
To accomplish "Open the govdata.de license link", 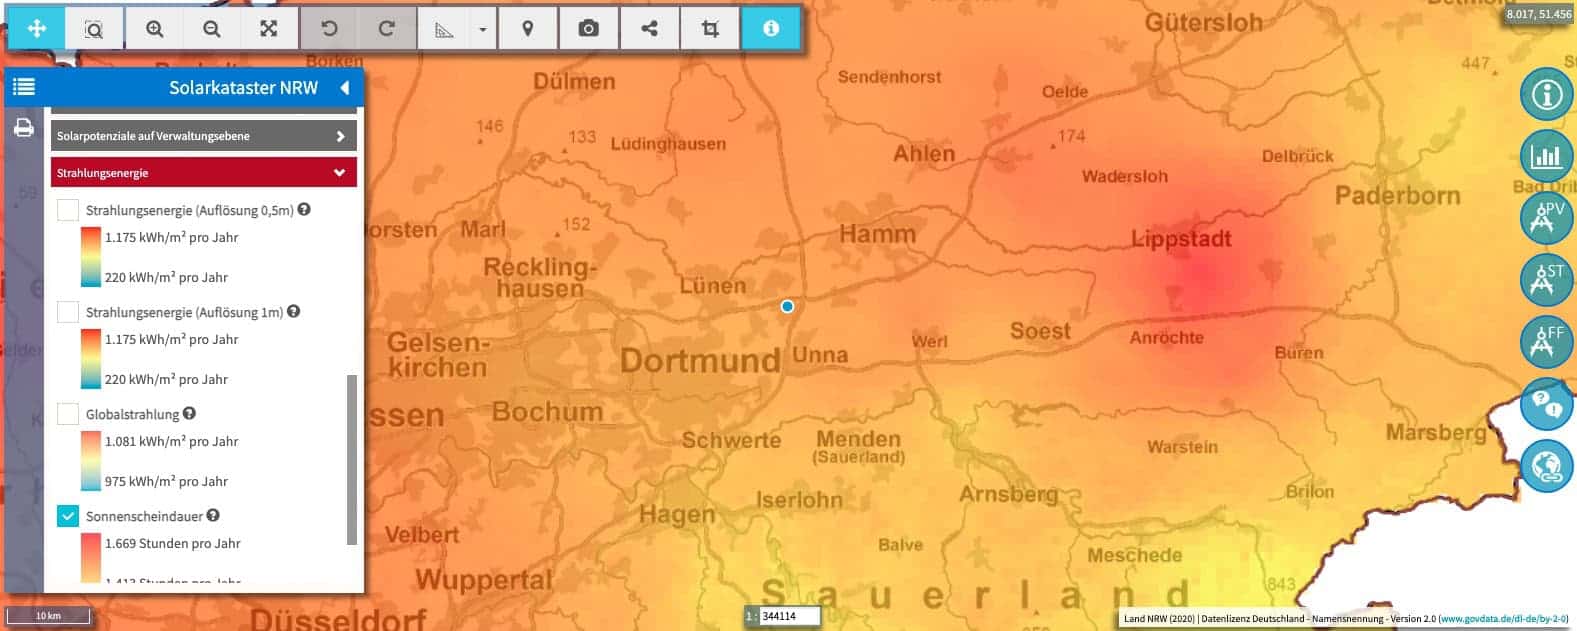I will point(1503,619).
